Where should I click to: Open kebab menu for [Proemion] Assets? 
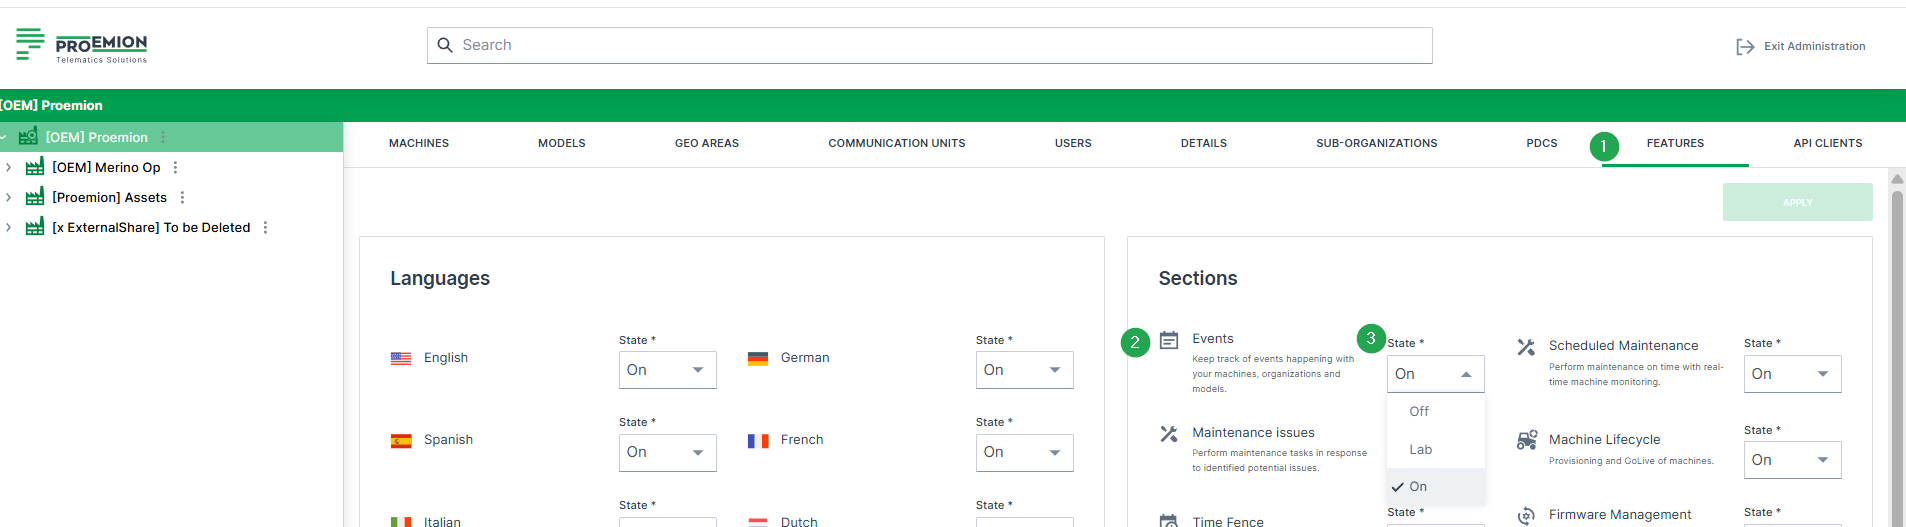click(x=182, y=198)
